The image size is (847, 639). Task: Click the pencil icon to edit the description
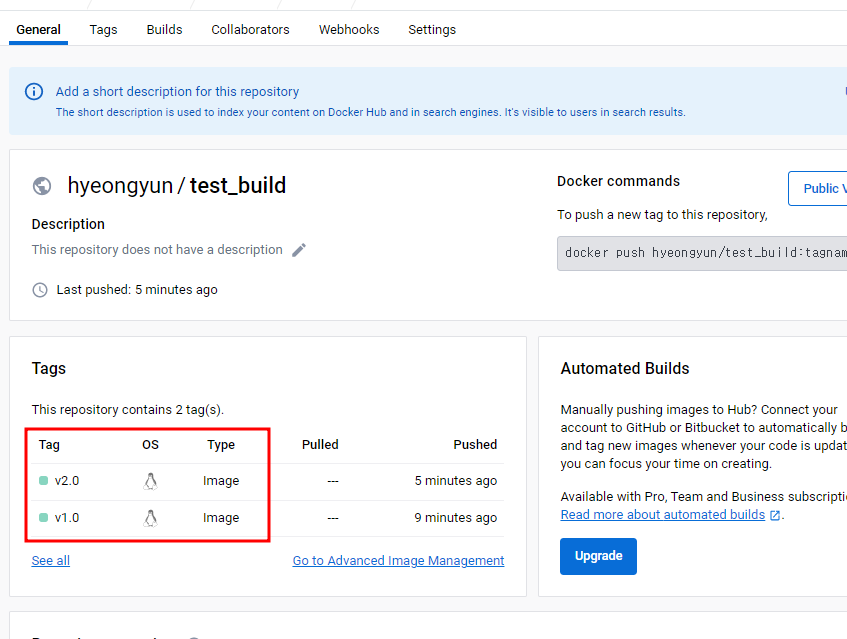(x=299, y=250)
